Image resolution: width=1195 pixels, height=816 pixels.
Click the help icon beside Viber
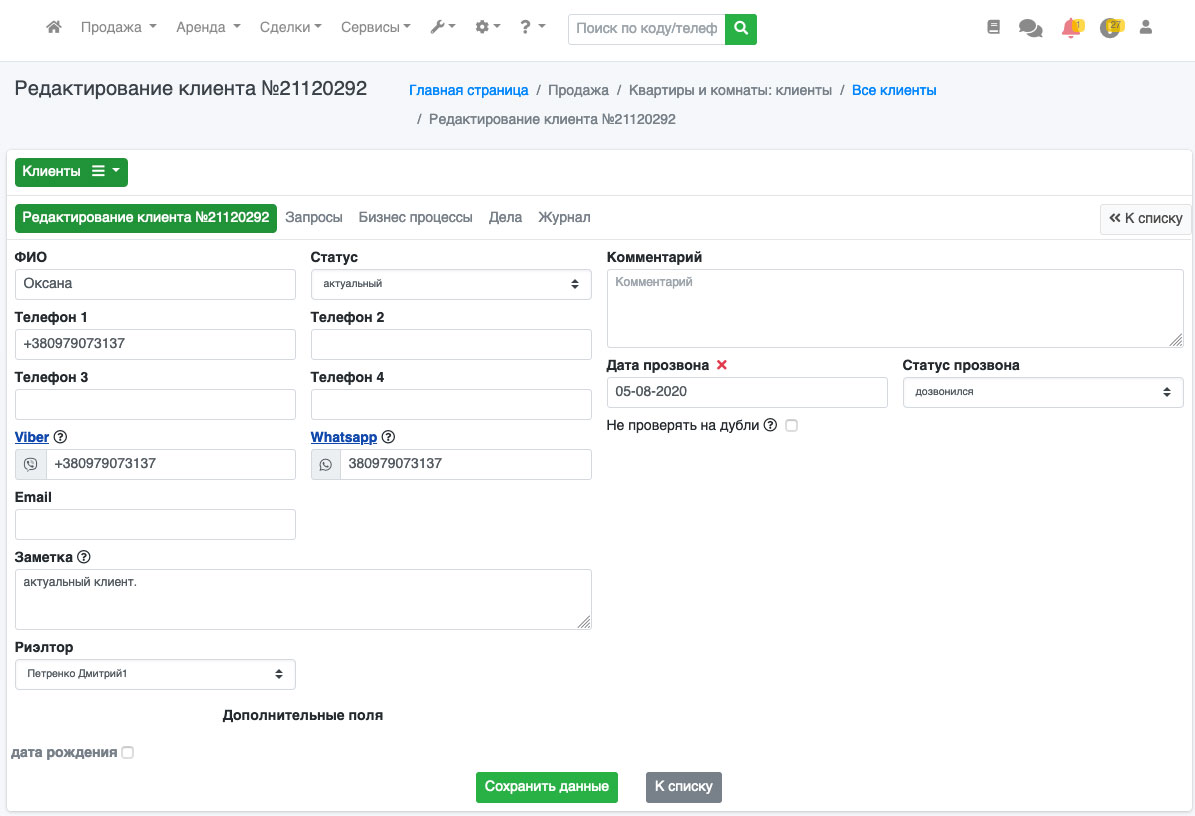(60, 437)
